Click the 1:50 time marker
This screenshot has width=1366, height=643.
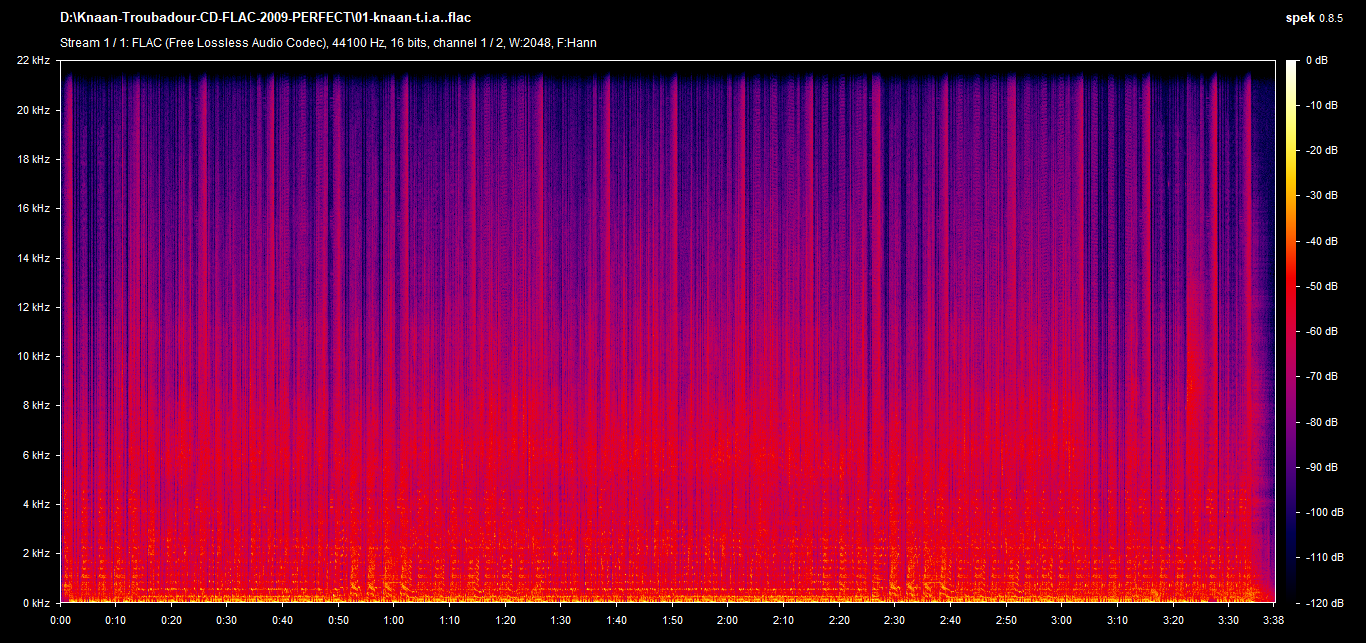672,619
